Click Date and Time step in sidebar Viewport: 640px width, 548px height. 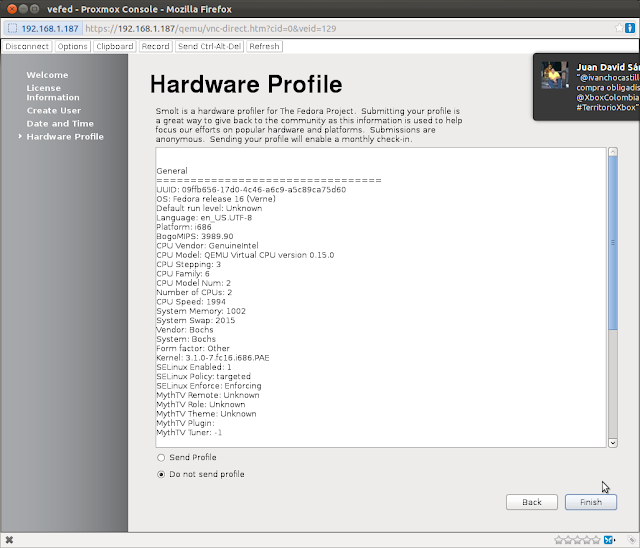pyautogui.click(x=60, y=123)
